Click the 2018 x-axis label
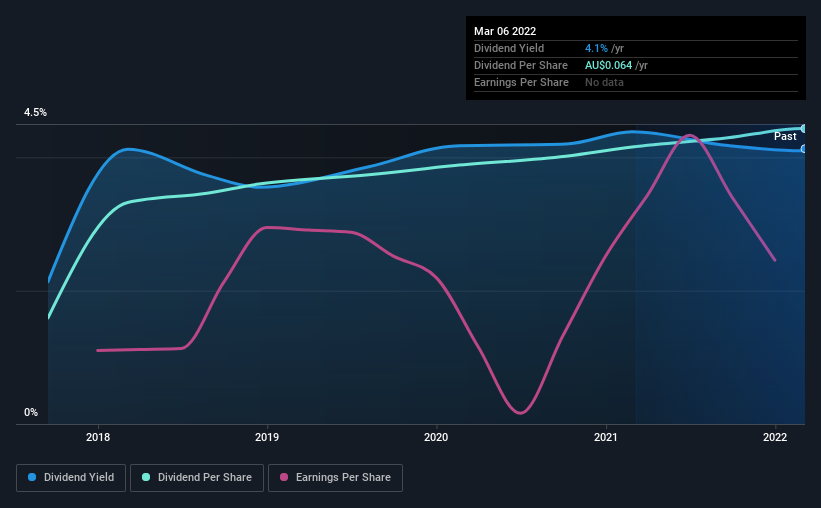The image size is (821, 508). [x=98, y=437]
